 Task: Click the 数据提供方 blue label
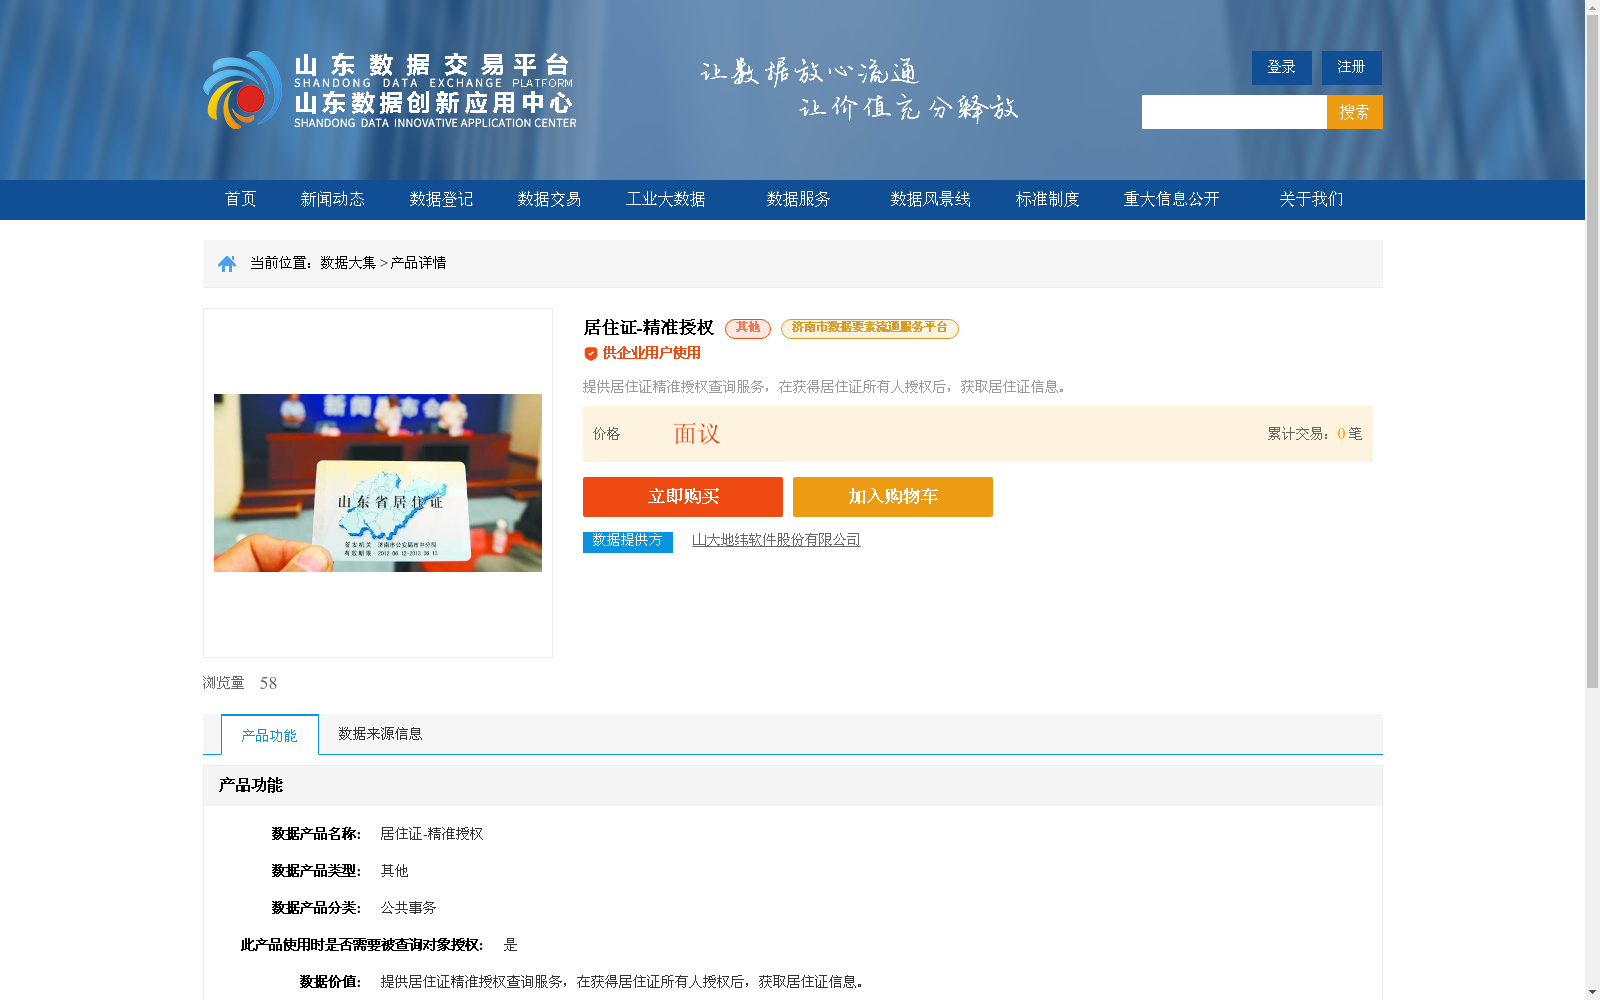[628, 541]
